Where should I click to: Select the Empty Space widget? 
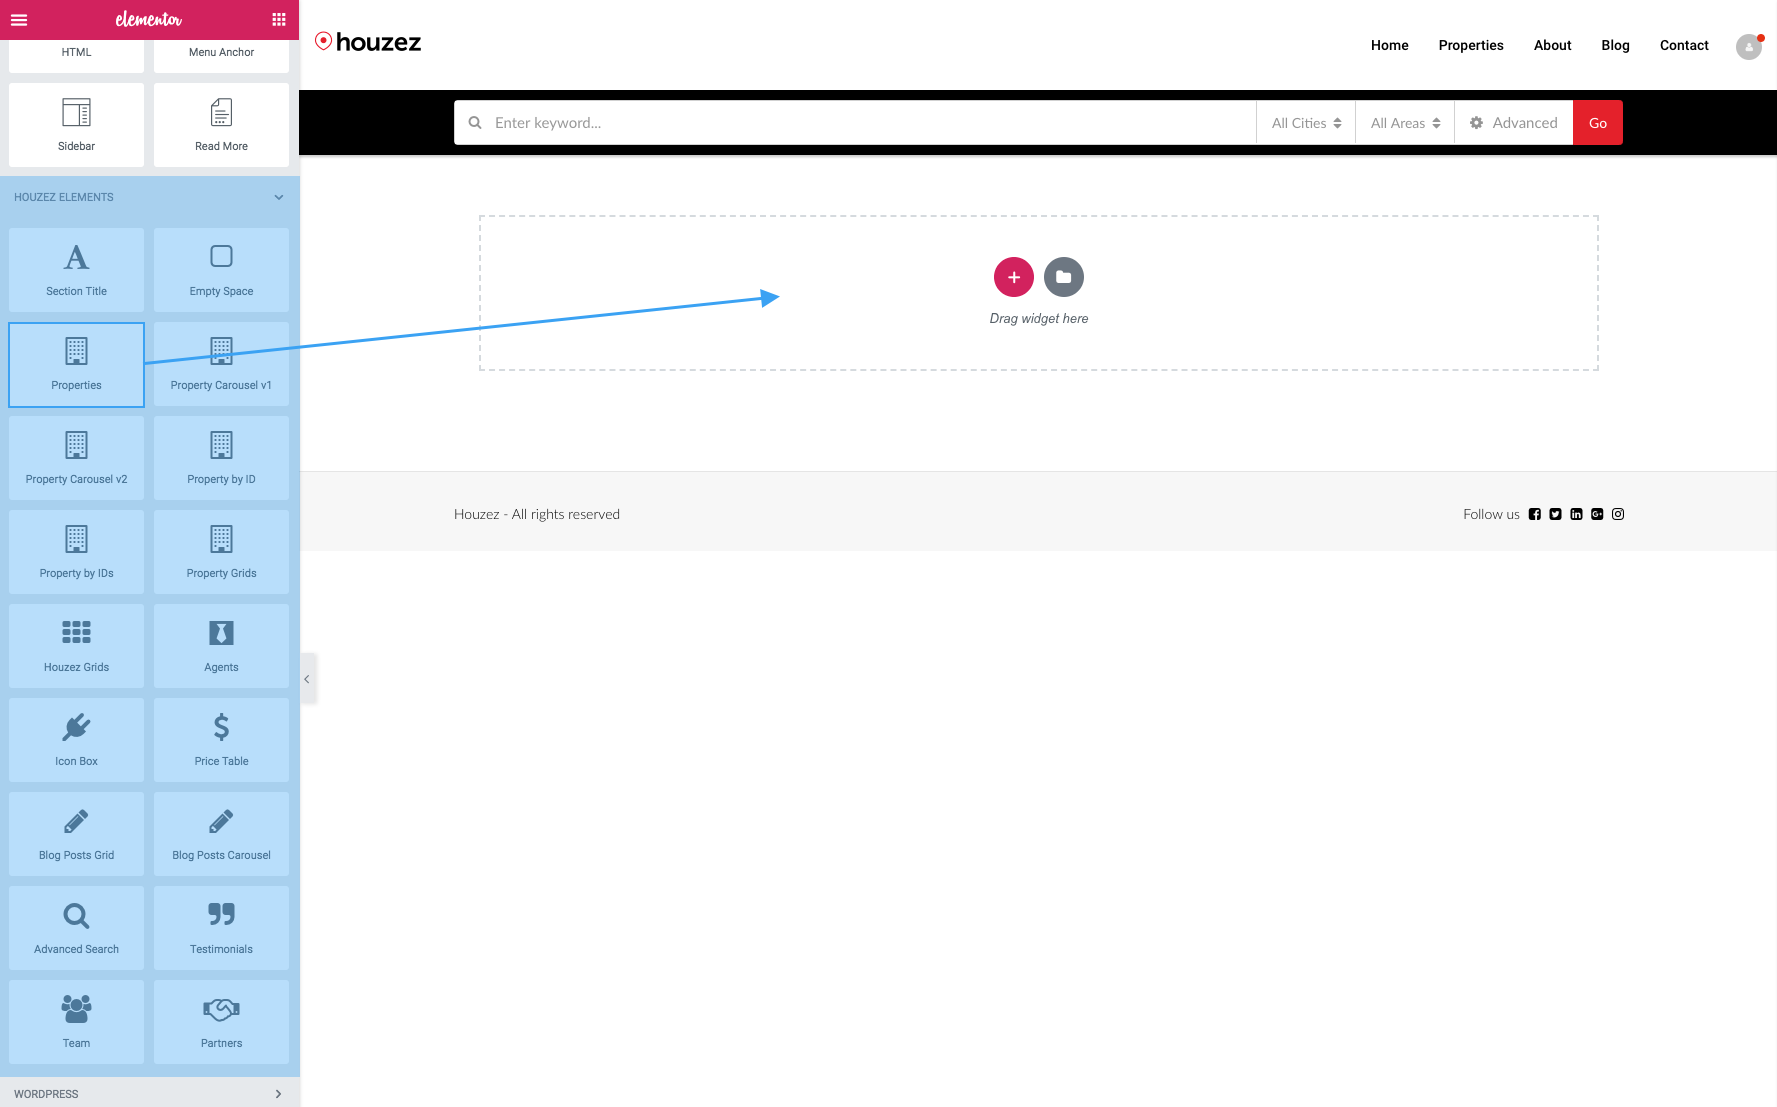(x=221, y=270)
